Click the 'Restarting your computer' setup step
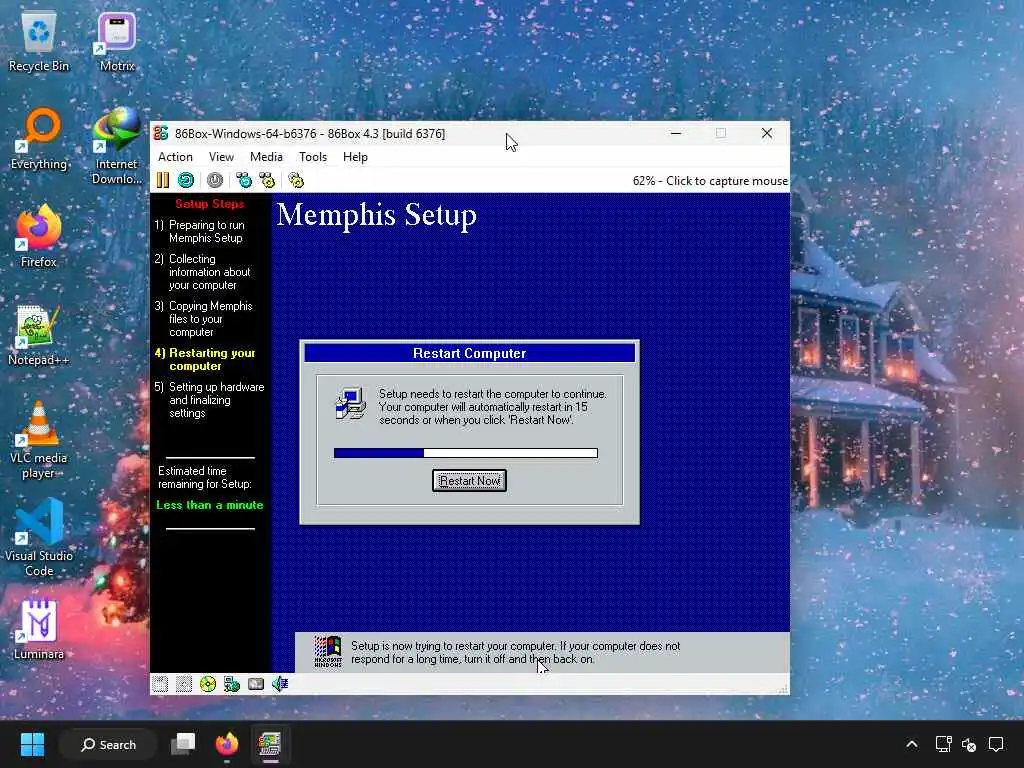Screen dimensions: 1024x768 pos(205,359)
